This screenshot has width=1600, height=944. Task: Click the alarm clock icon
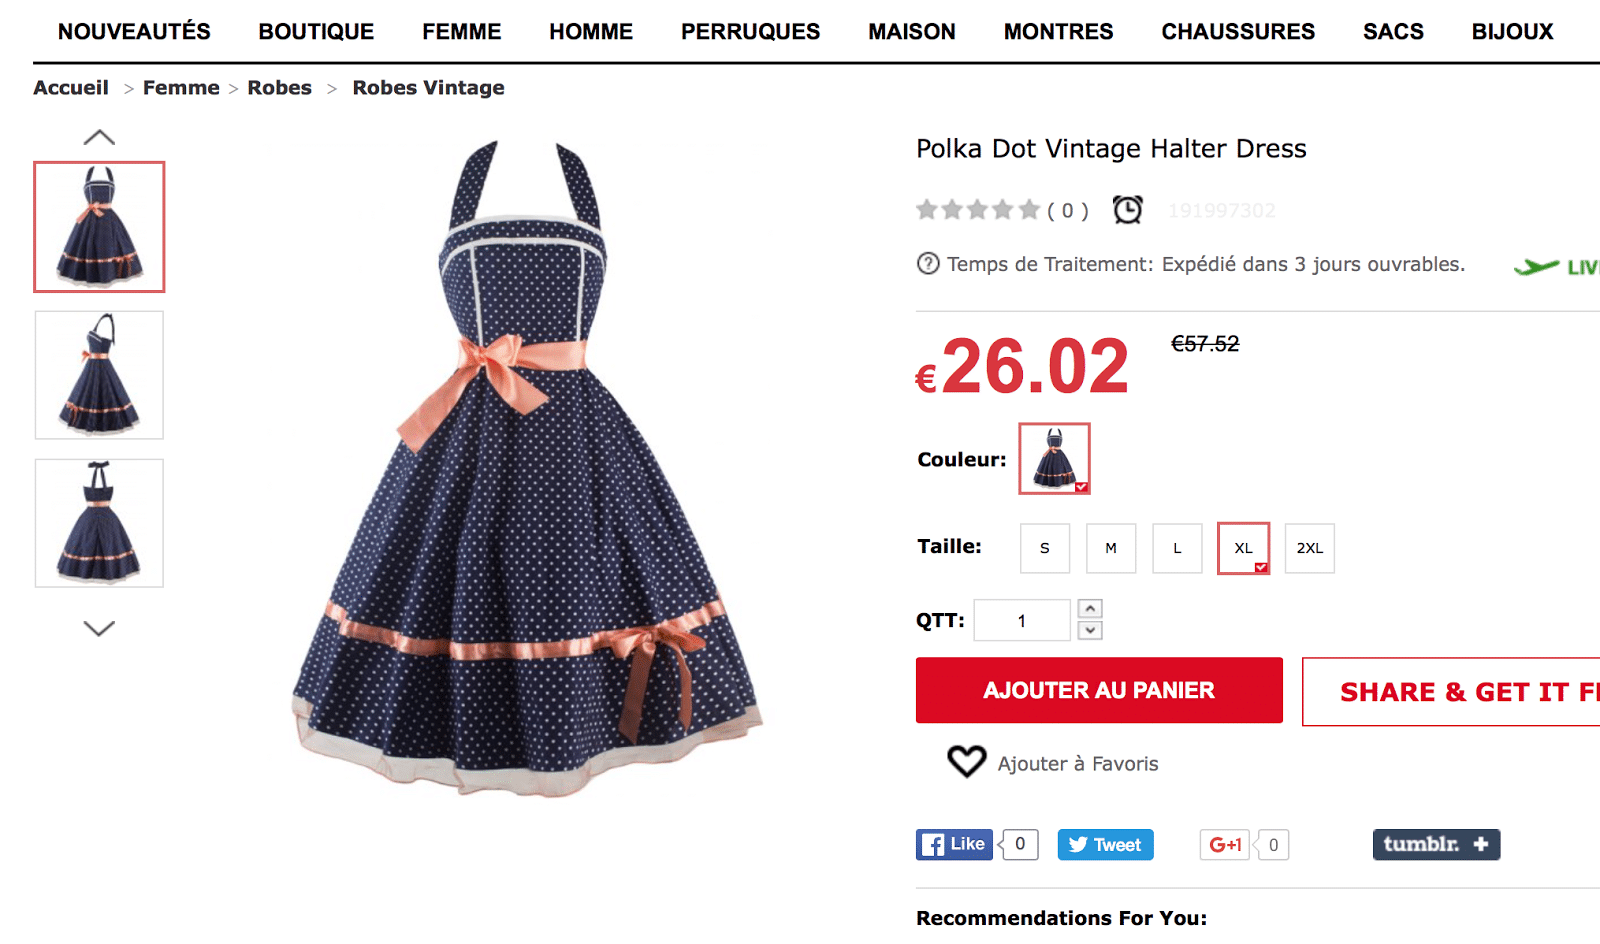[1128, 210]
